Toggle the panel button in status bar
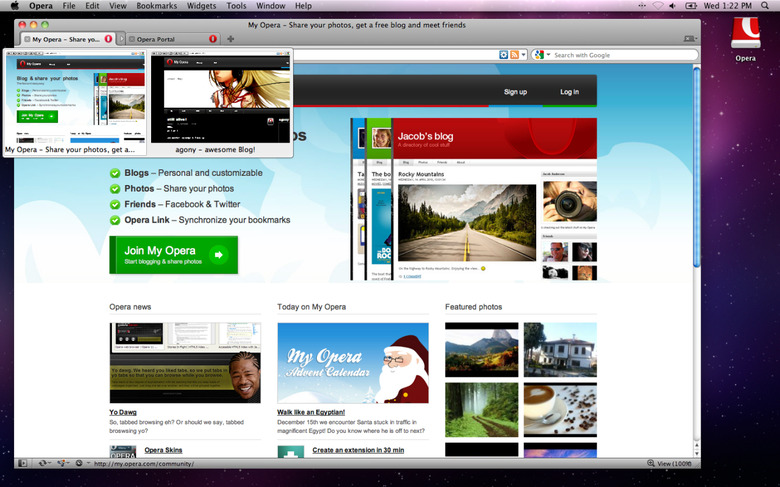 point(22,463)
